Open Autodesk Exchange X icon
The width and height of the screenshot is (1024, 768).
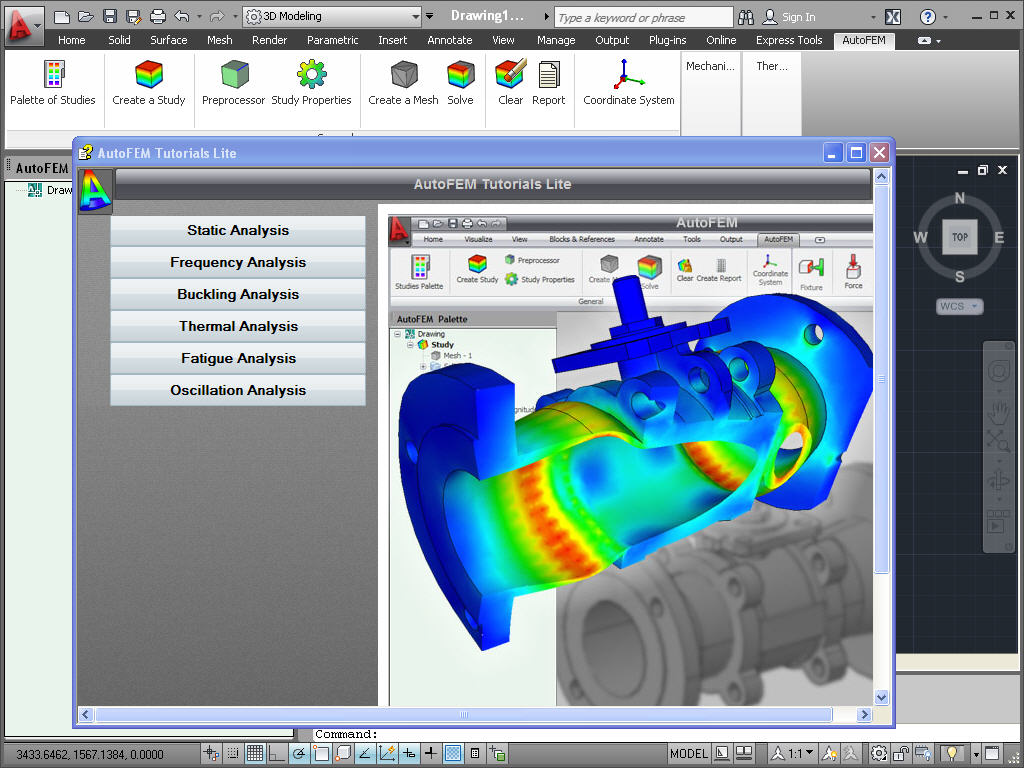coord(893,17)
